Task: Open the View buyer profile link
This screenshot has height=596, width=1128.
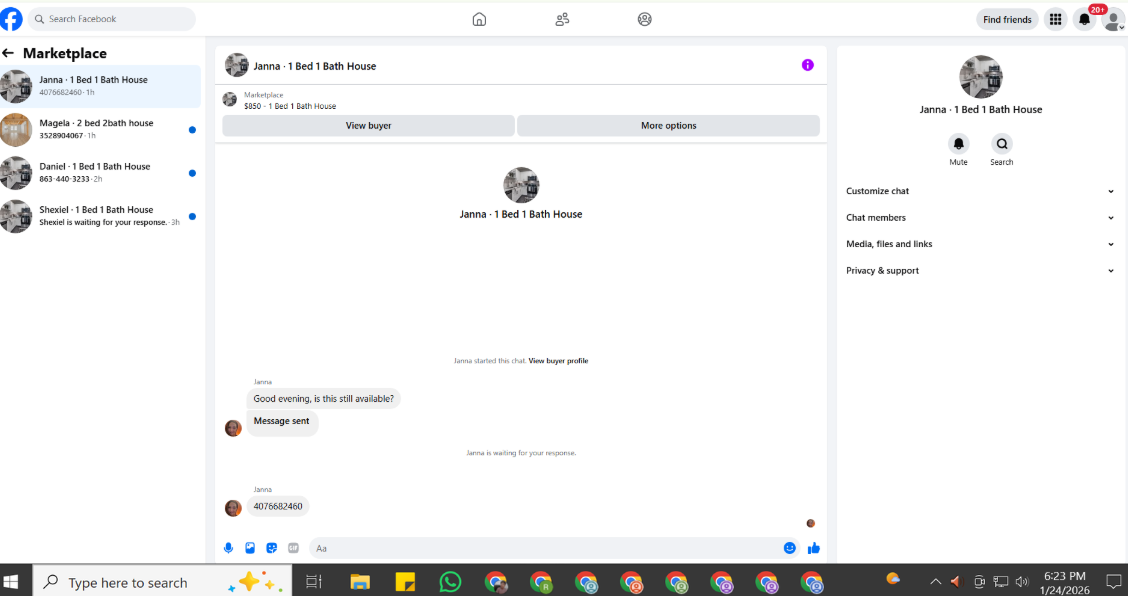Action: [x=558, y=361]
